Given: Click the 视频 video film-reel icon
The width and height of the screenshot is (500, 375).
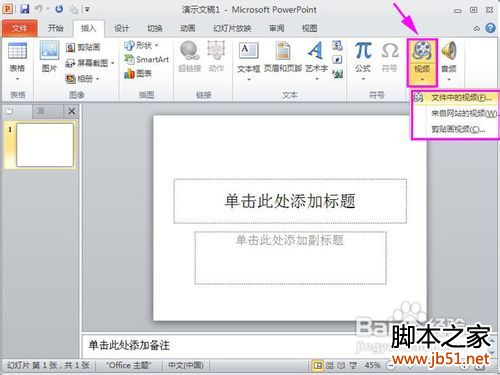Looking at the screenshot, I should coord(422,51).
